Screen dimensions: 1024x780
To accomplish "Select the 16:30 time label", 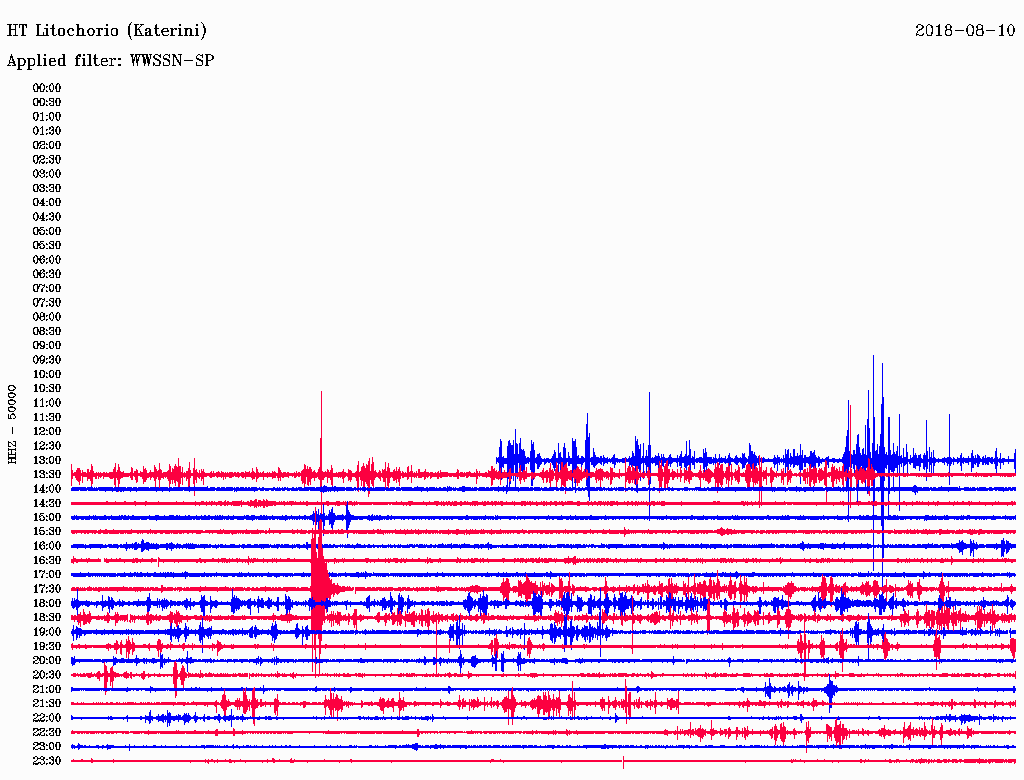I will [x=47, y=561].
